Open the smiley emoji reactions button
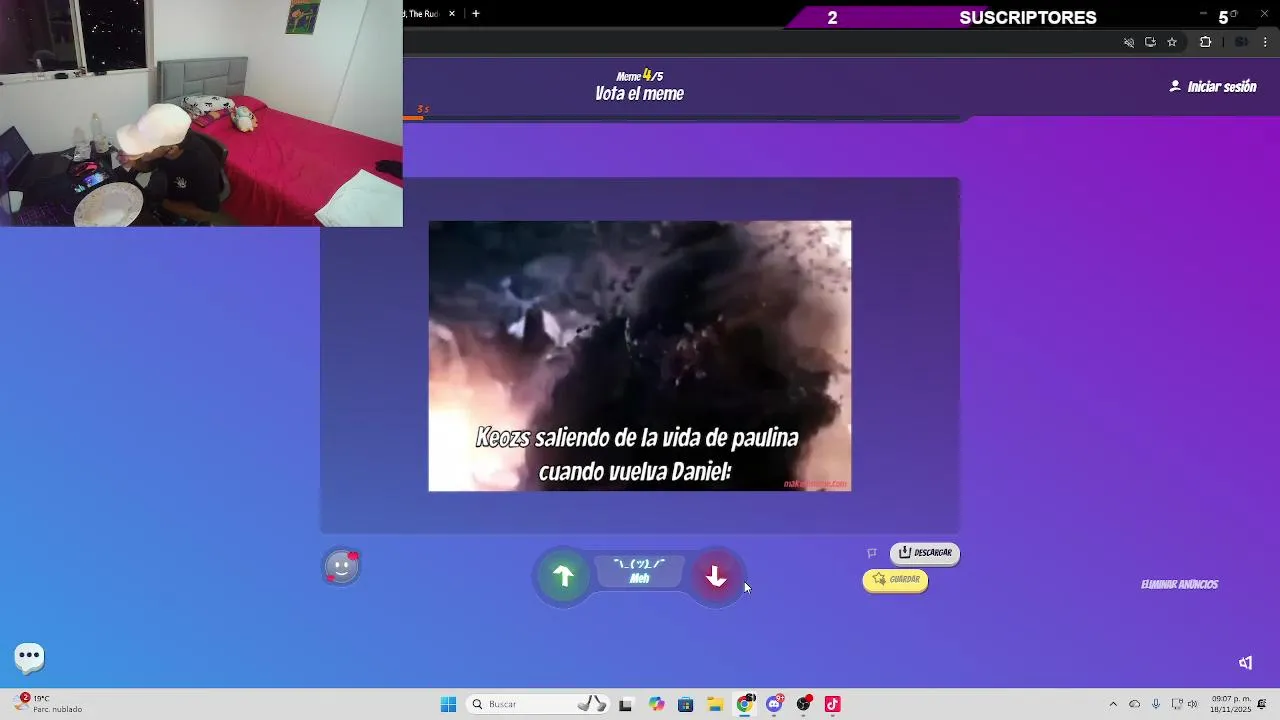The image size is (1280, 720). pos(342,567)
